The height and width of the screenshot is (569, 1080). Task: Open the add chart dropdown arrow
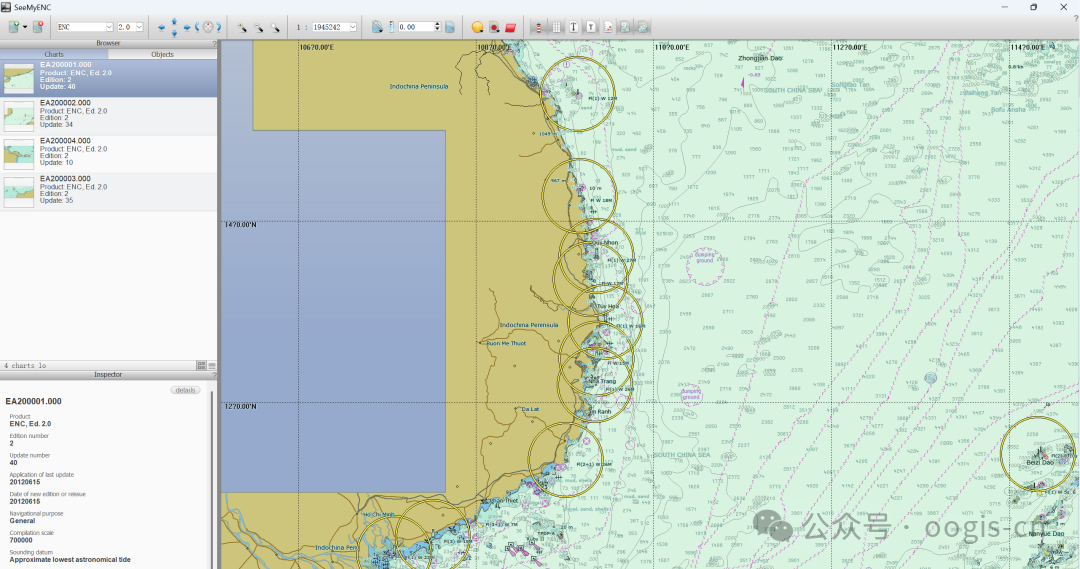click(x=25, y=27)
